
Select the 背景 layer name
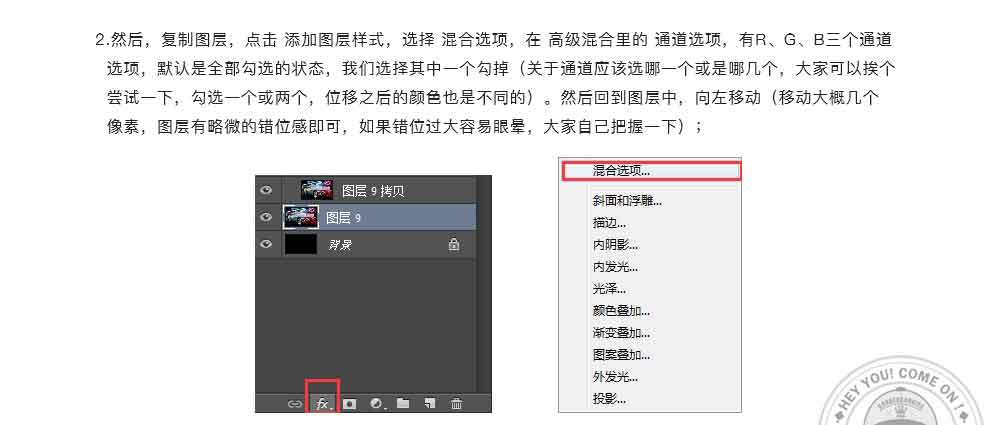pyautogui.click(x=340, y=245)
